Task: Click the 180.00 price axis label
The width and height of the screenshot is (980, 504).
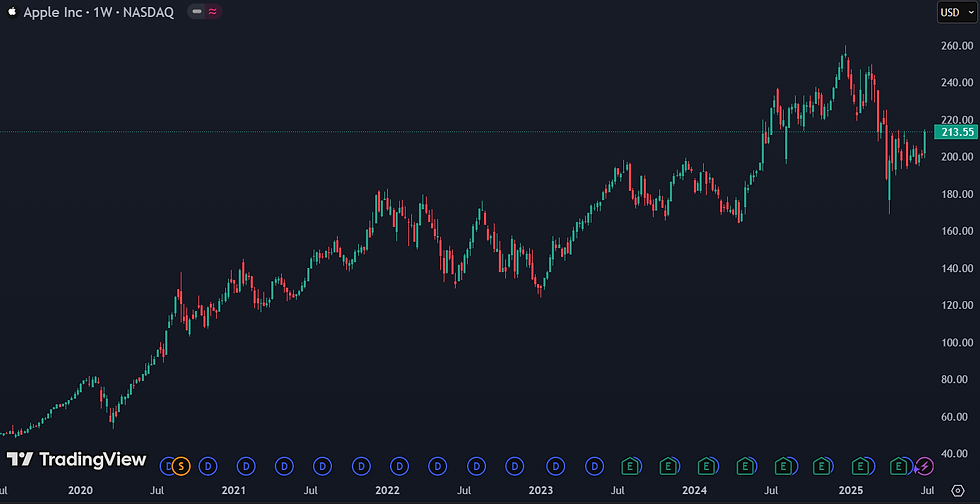Action: click(x=957, y=194)
